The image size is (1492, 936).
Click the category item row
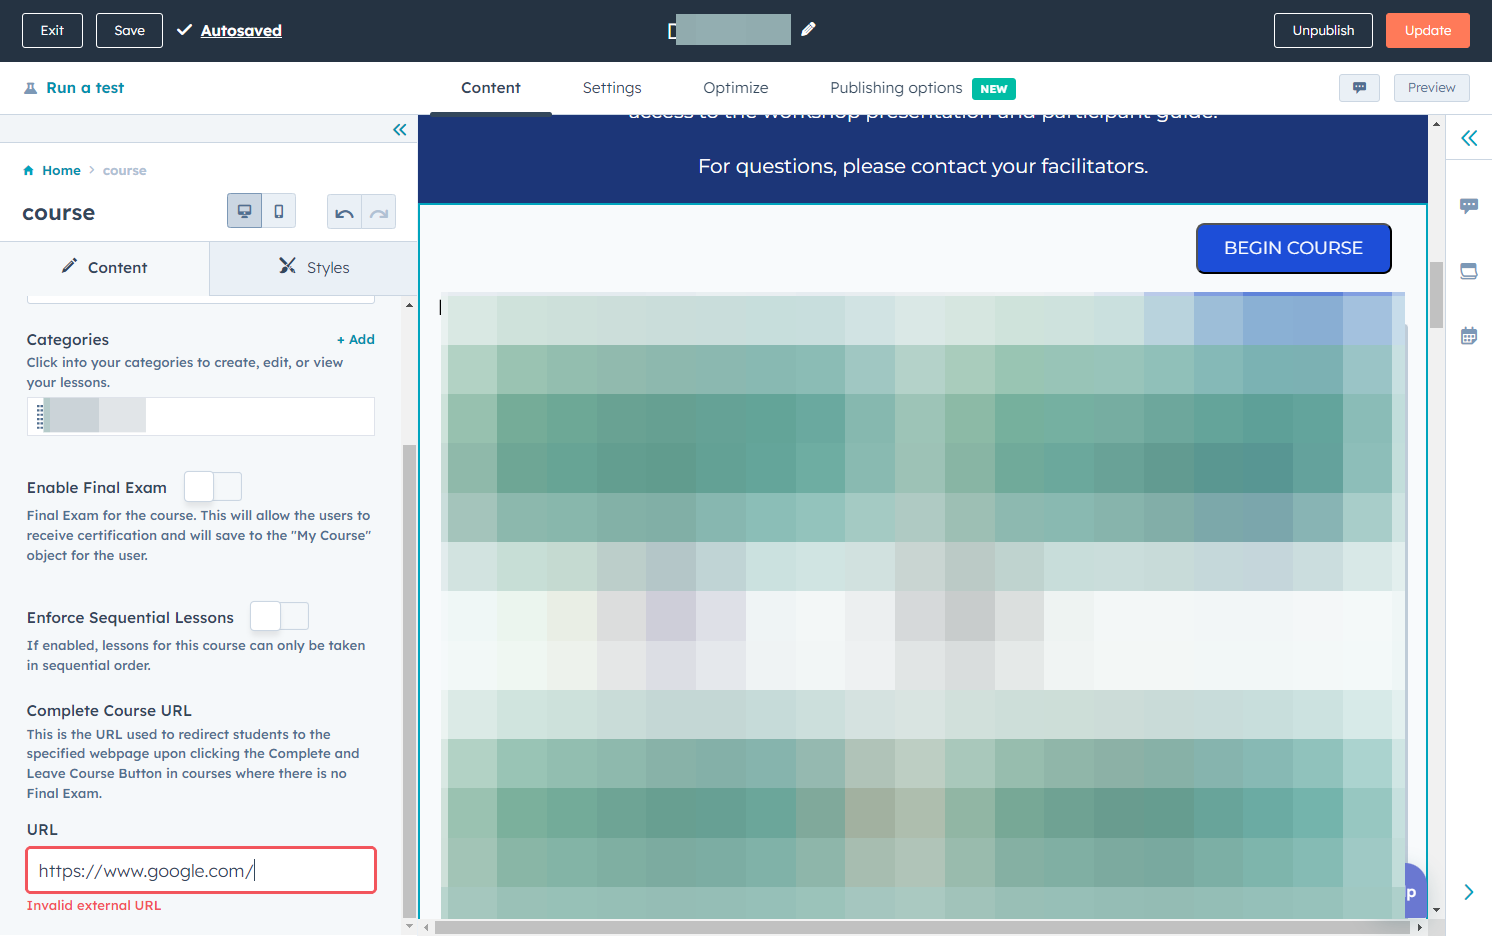point(201,416)
